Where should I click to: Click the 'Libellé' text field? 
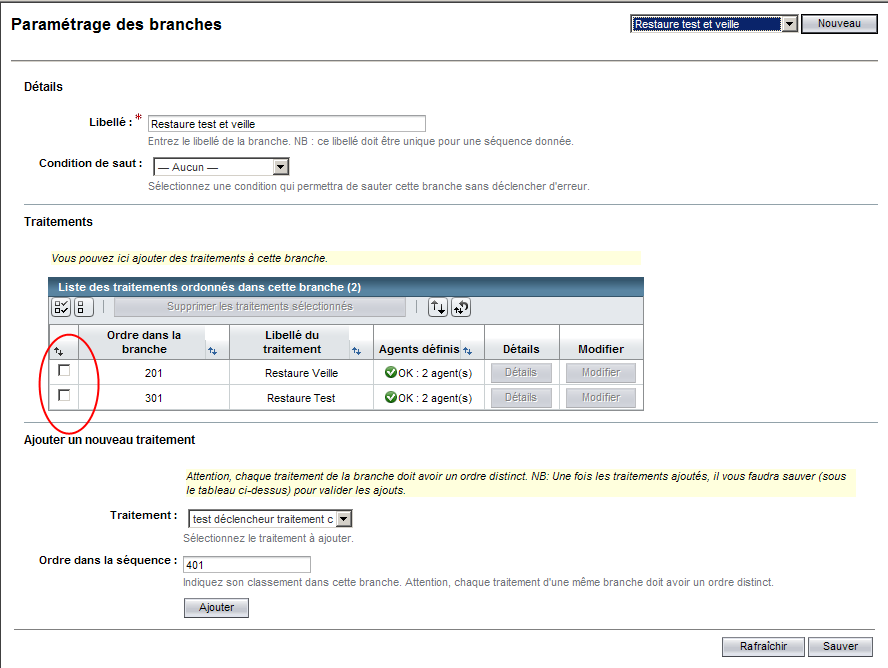[286, 124]
